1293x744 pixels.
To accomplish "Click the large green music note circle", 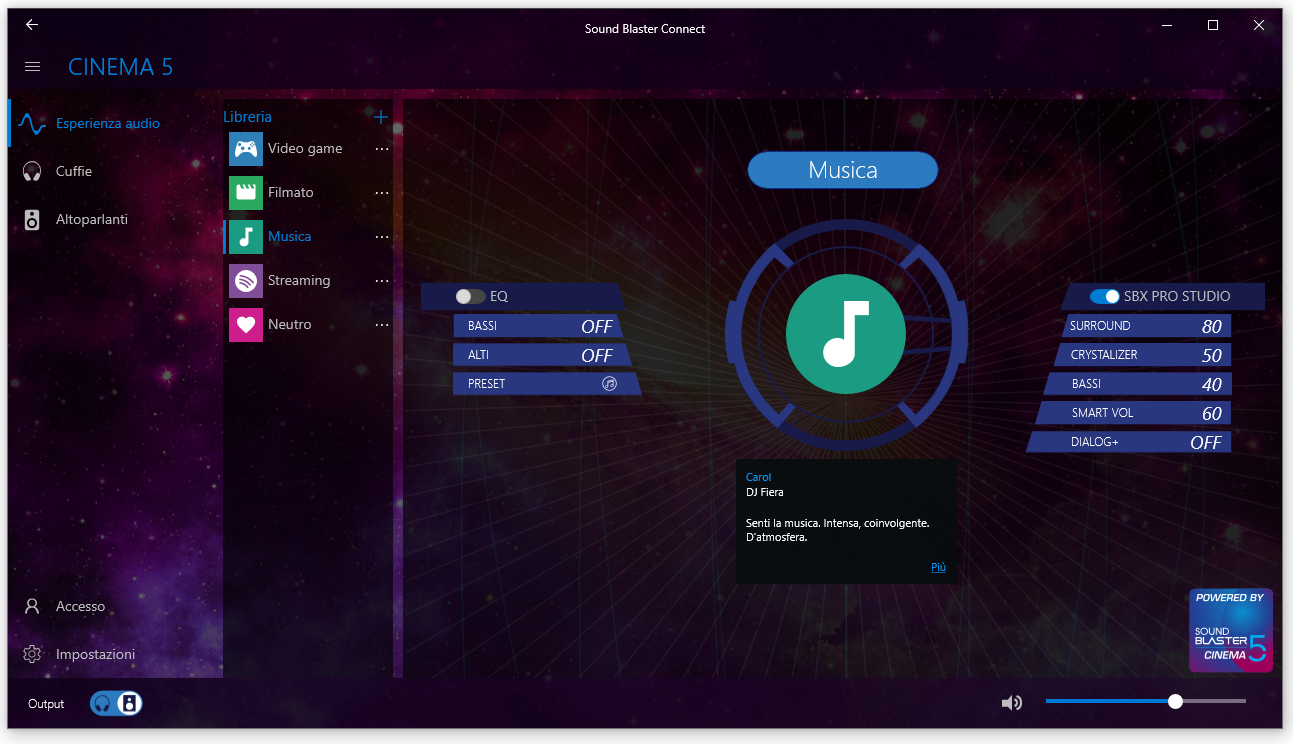I will (x=846, y=334).
